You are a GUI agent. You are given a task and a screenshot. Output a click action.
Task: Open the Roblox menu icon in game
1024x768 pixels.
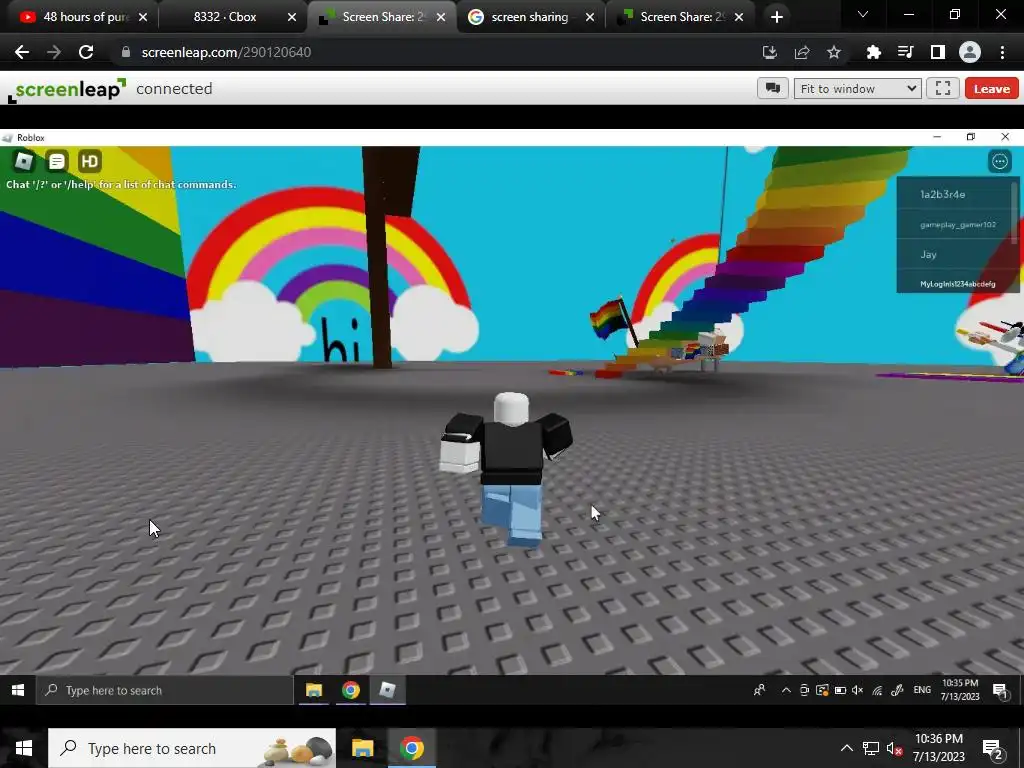click(24, 161)
